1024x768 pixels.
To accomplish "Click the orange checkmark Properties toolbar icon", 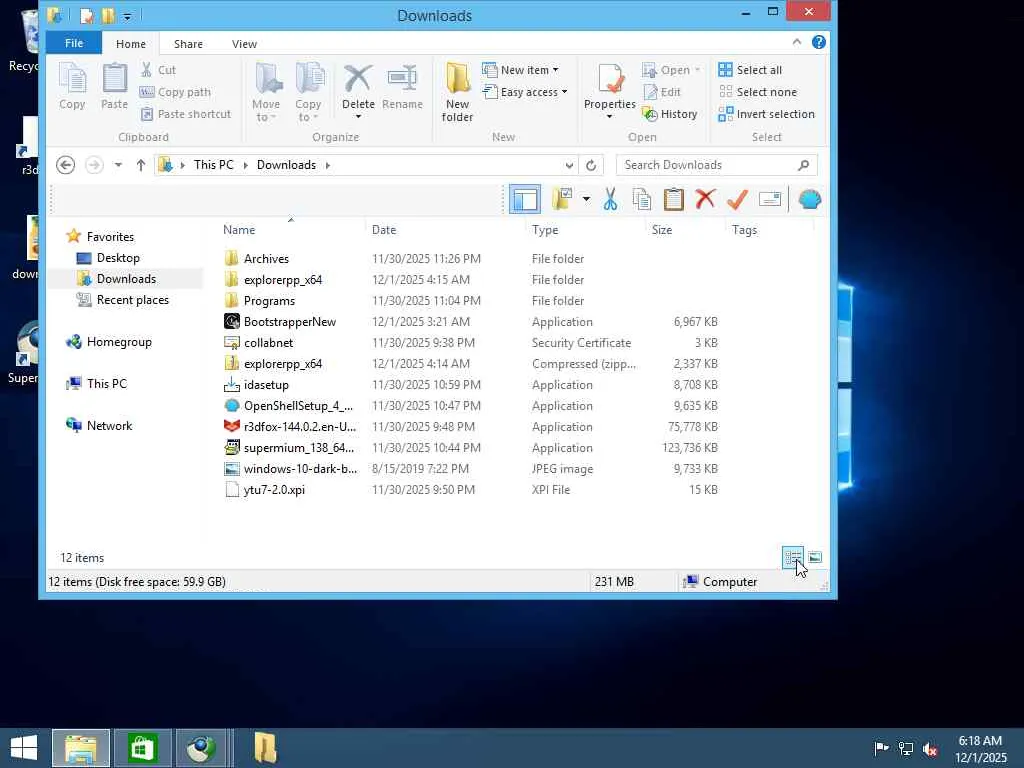I will pos(737,199).
